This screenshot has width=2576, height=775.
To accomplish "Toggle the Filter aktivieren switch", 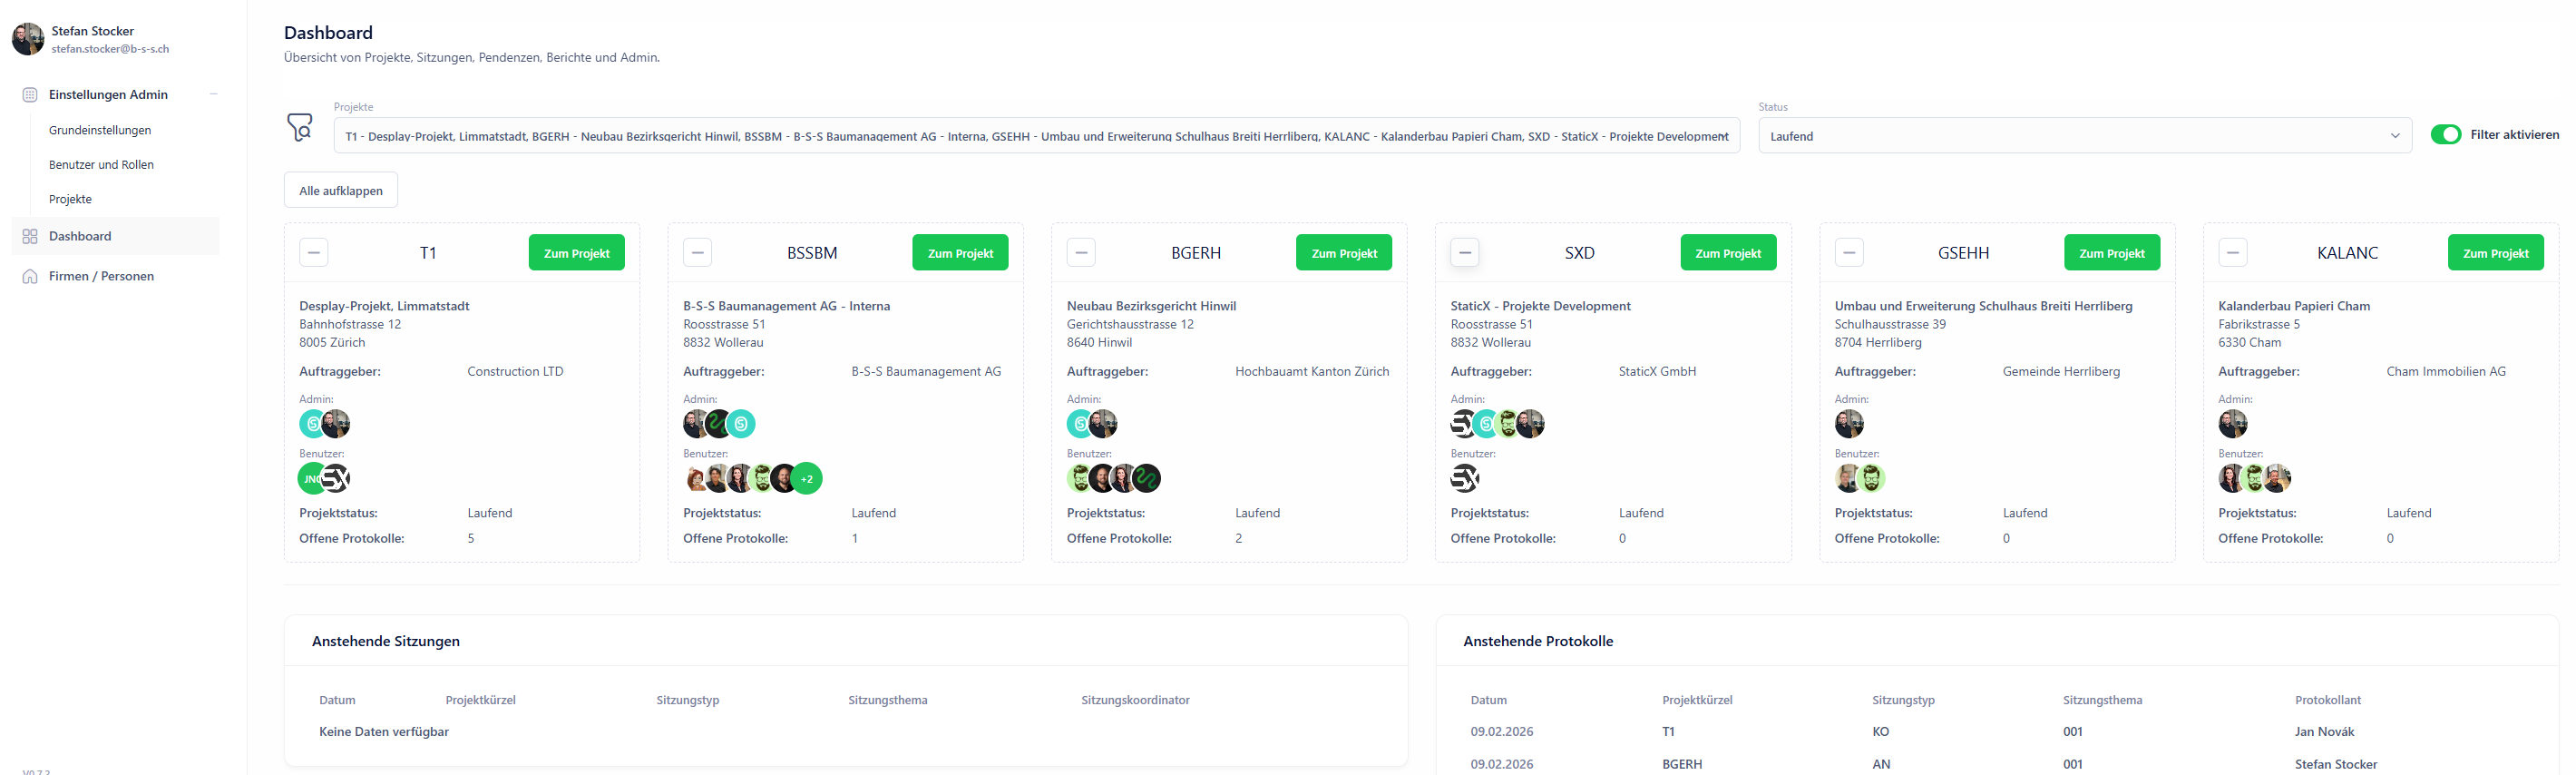I will (x=2446, y=135).
